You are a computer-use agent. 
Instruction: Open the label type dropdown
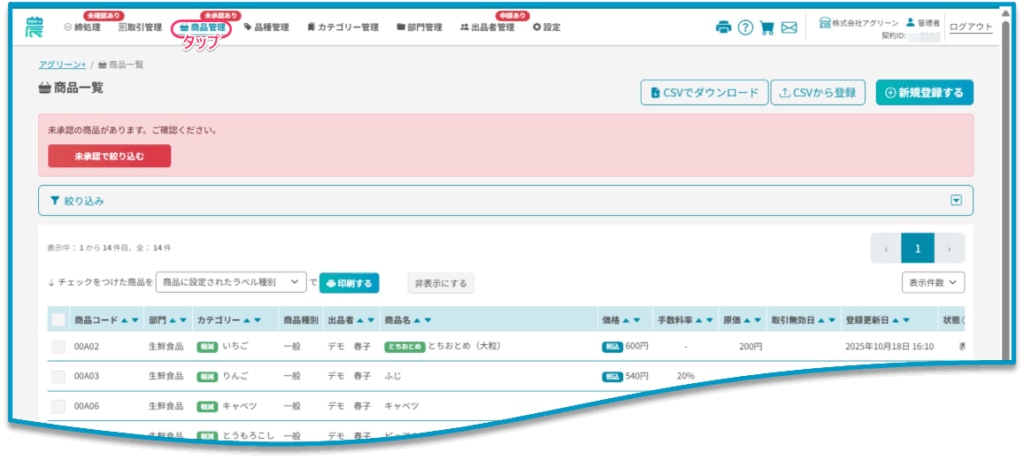tap(231, 283)
